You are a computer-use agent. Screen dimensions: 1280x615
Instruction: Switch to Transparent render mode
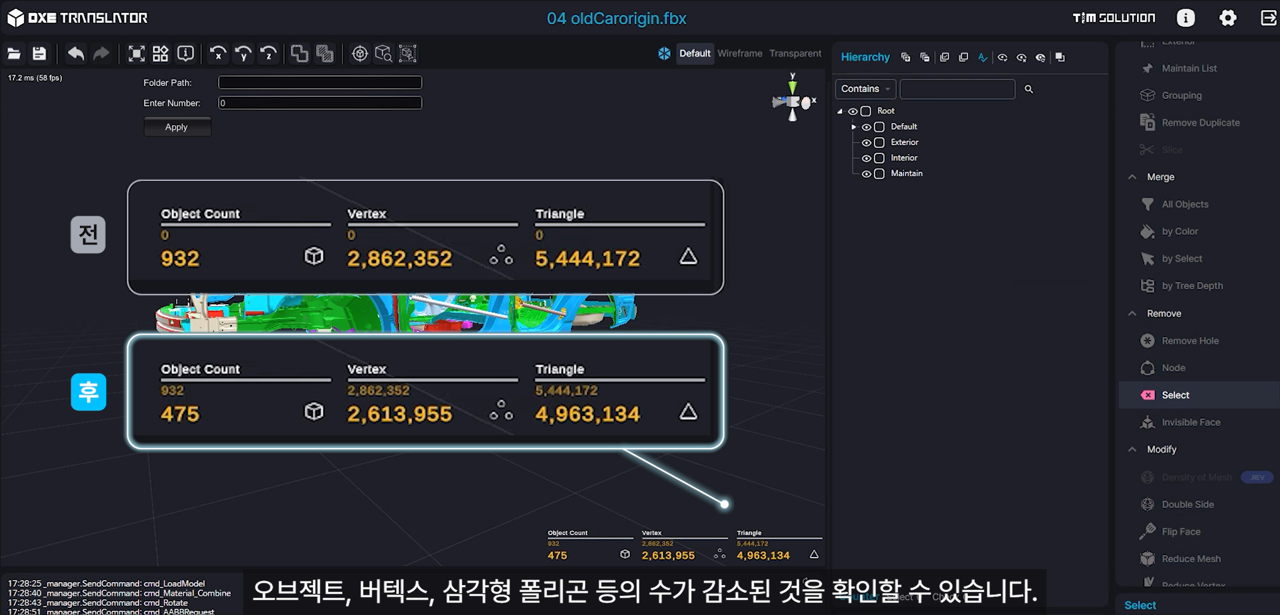tap(795, 54)
